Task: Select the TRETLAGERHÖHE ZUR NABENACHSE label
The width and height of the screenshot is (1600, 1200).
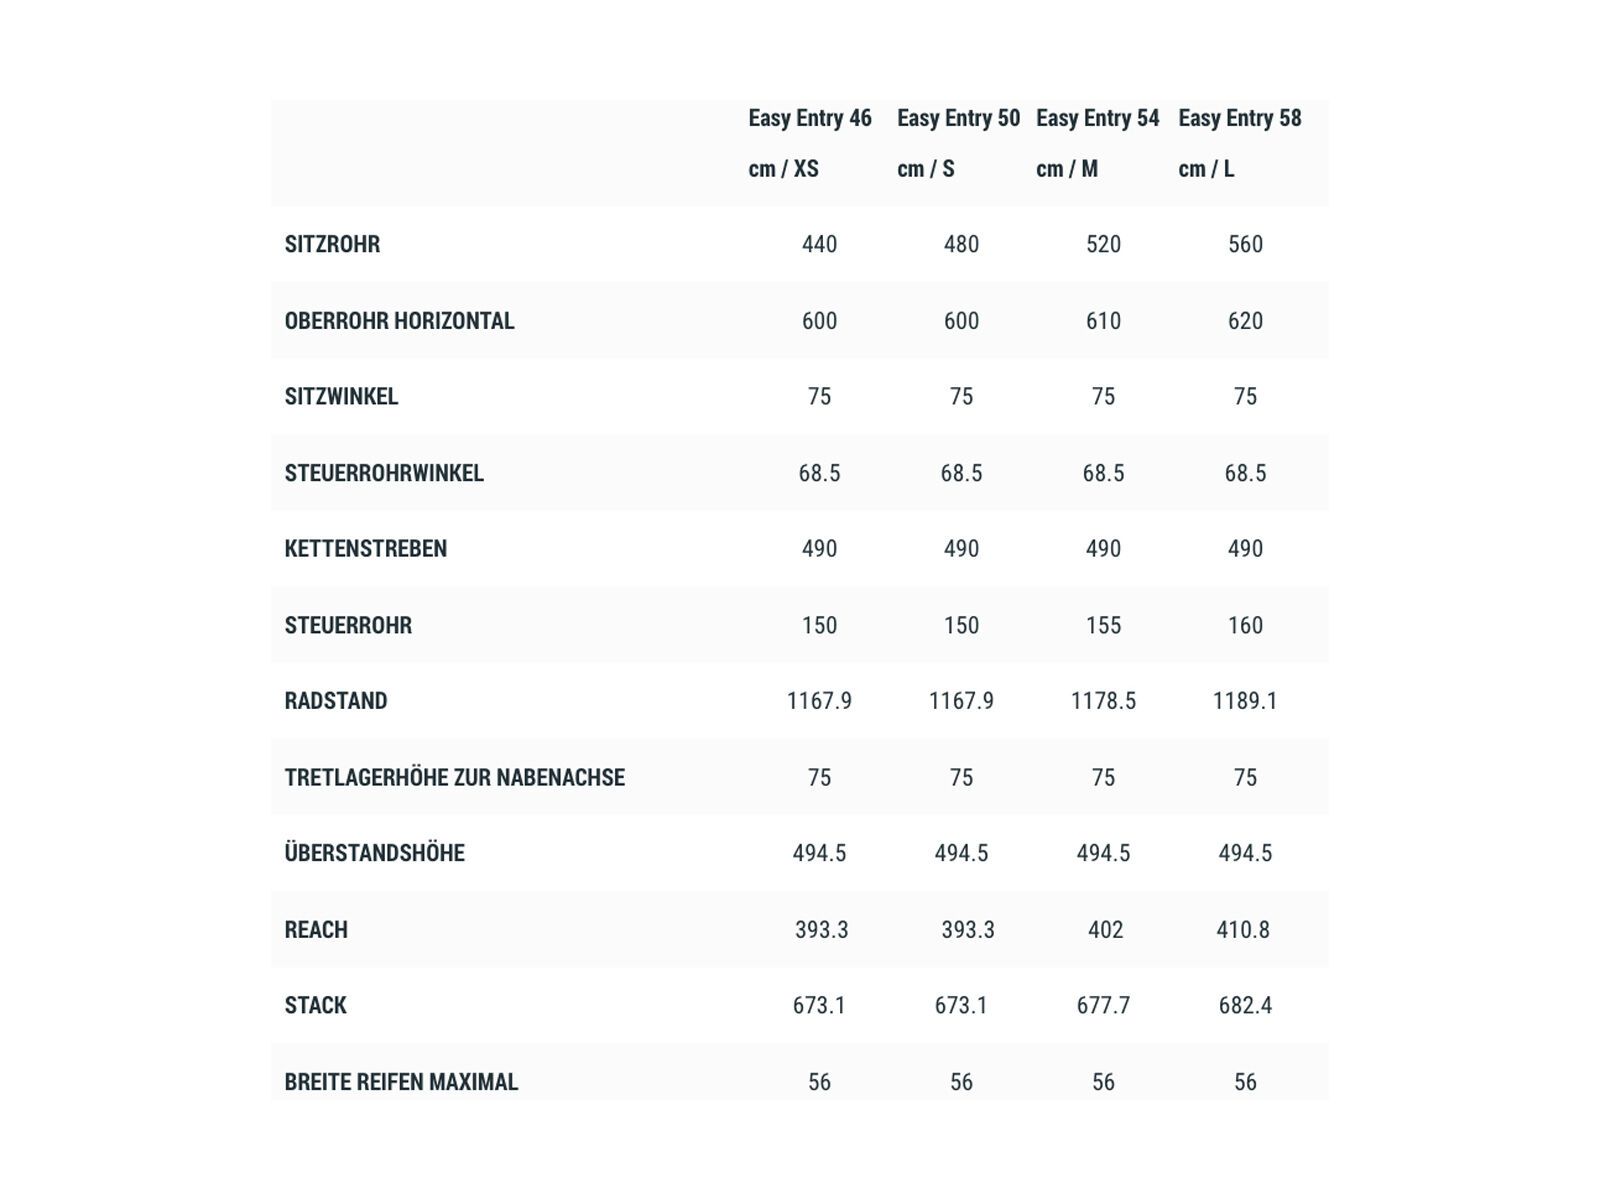Action: pyautogui.click(x=454, y=778)
